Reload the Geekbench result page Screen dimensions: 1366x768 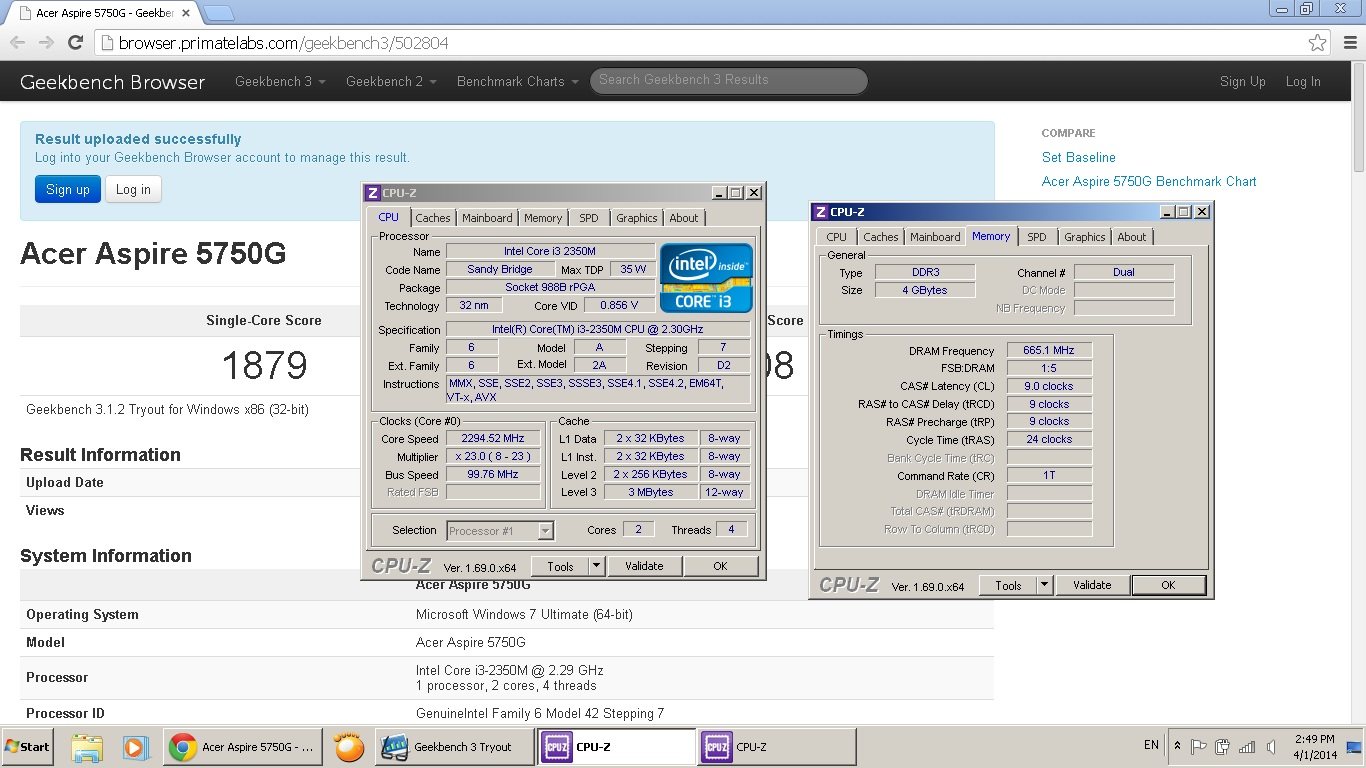click(x=75, y=43)
